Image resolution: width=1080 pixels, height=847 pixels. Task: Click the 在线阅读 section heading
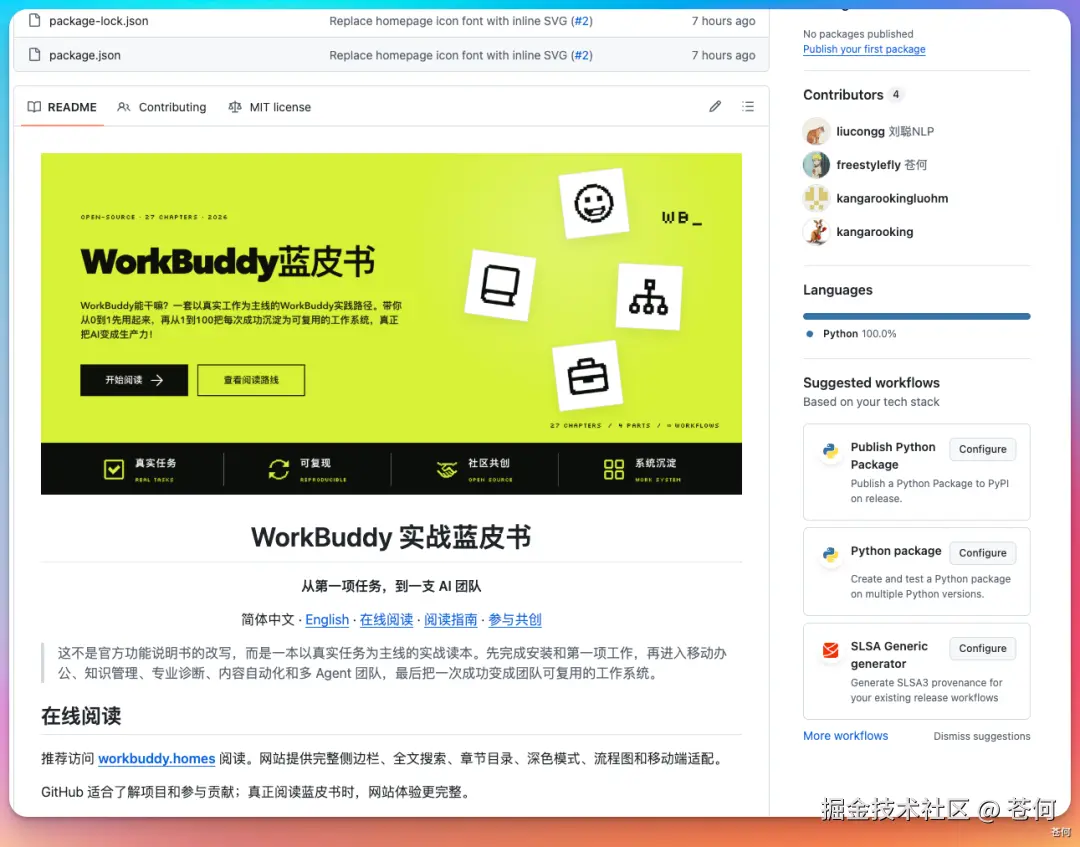81,716
